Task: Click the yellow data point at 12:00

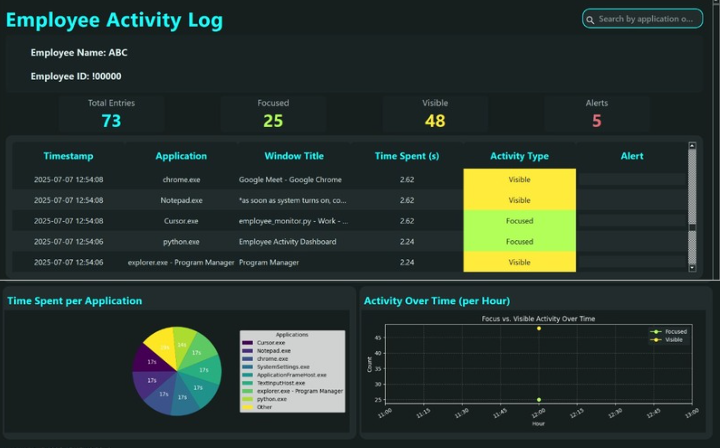Action: coord(539,328)
